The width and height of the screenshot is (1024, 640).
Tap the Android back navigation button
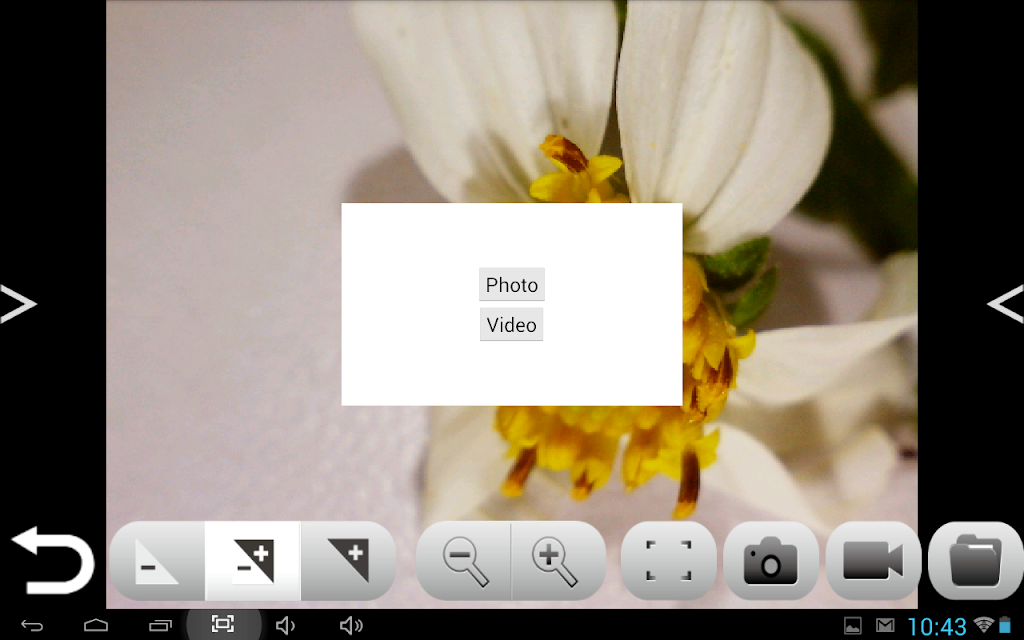pos(31,626)
